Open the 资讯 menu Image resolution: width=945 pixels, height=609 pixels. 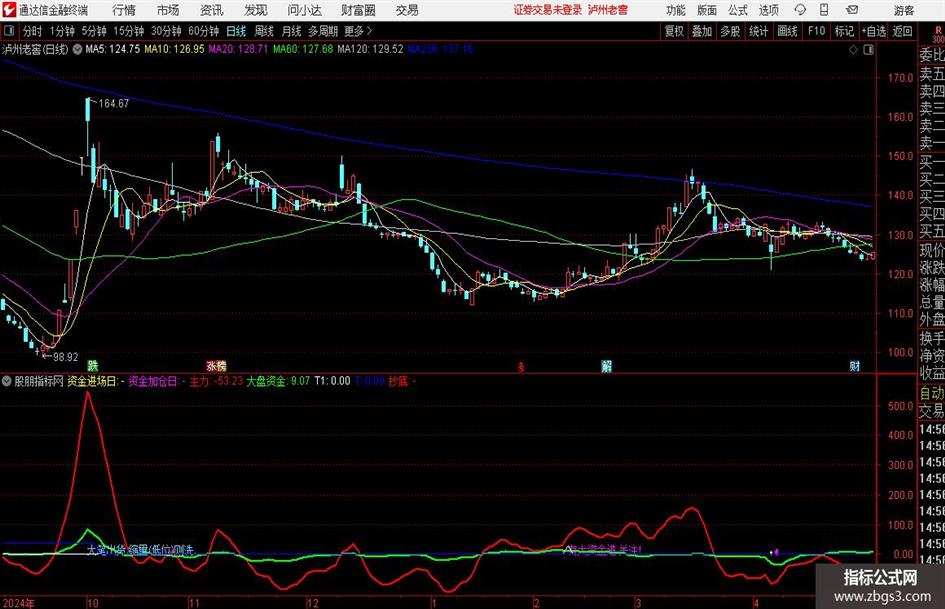pos(211,10)
